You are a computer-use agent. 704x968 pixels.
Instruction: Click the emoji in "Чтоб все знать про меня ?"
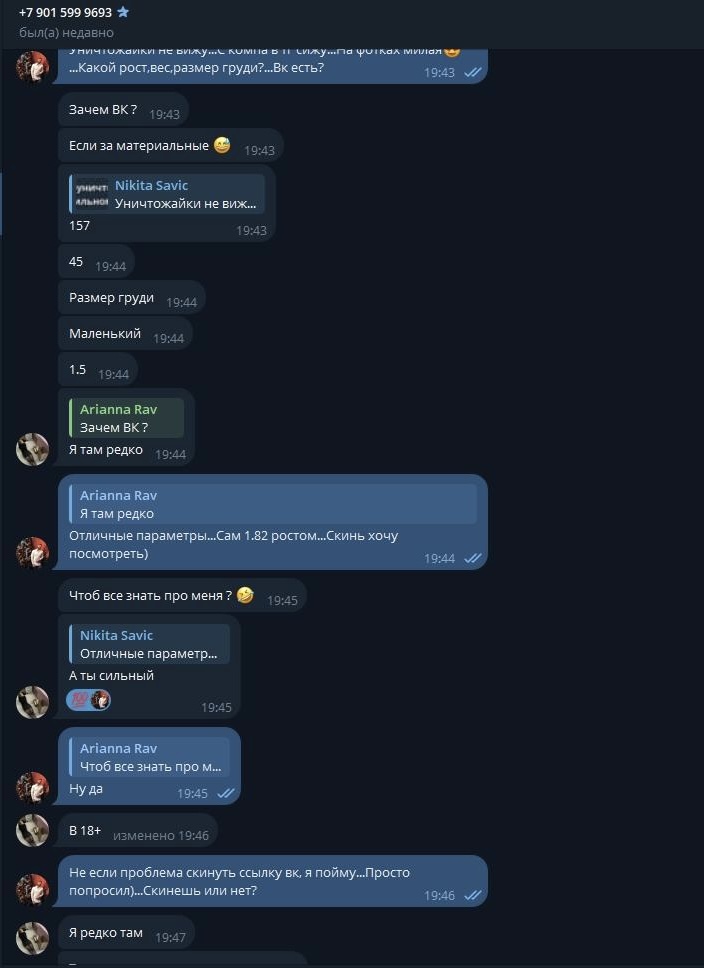click(x=245, y=595)
